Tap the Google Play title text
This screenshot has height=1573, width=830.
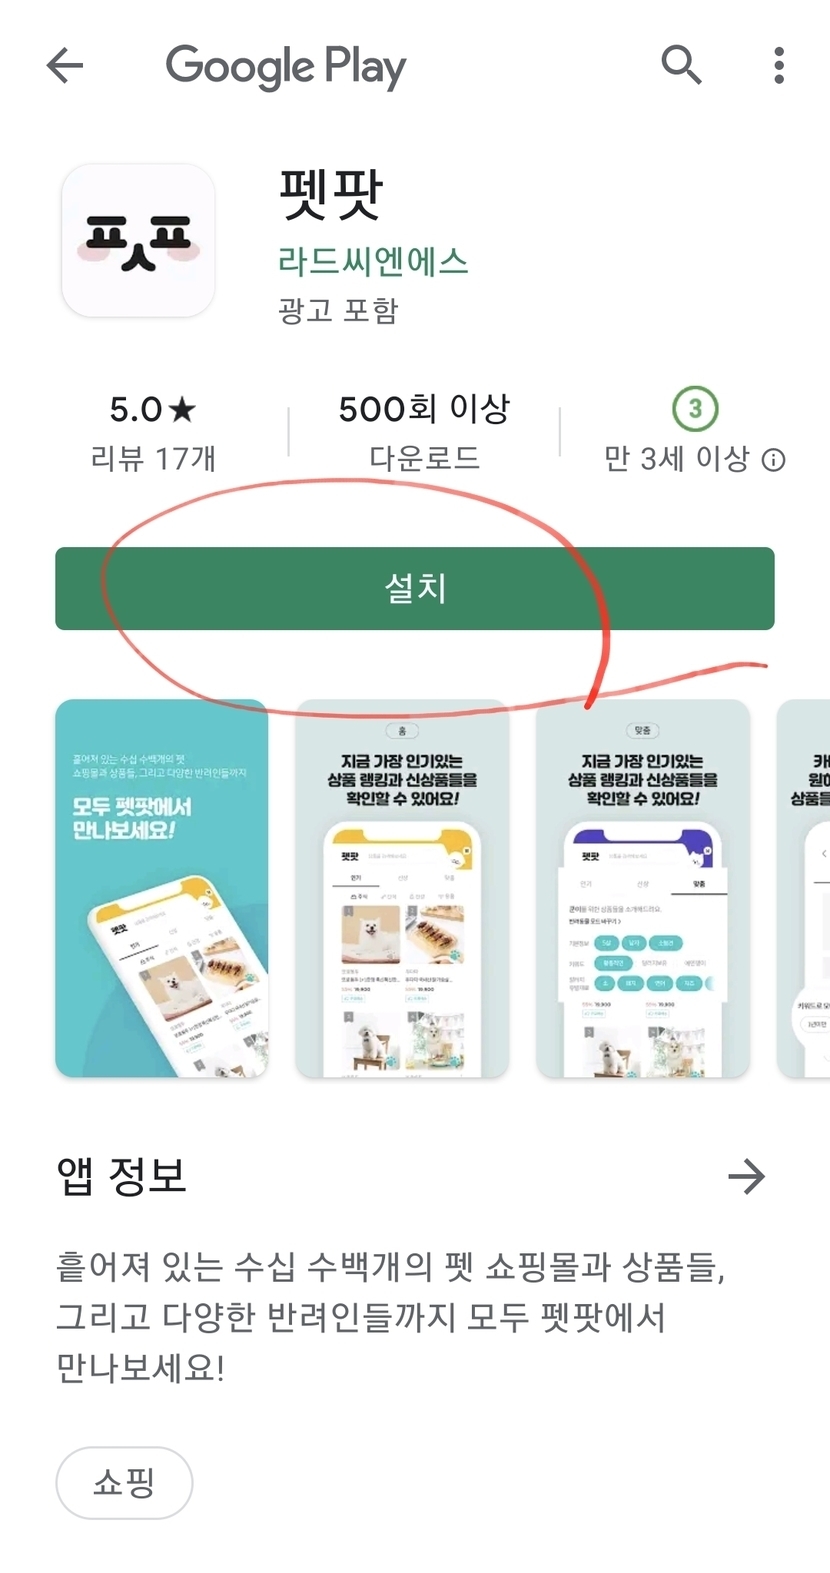(286, 67)
